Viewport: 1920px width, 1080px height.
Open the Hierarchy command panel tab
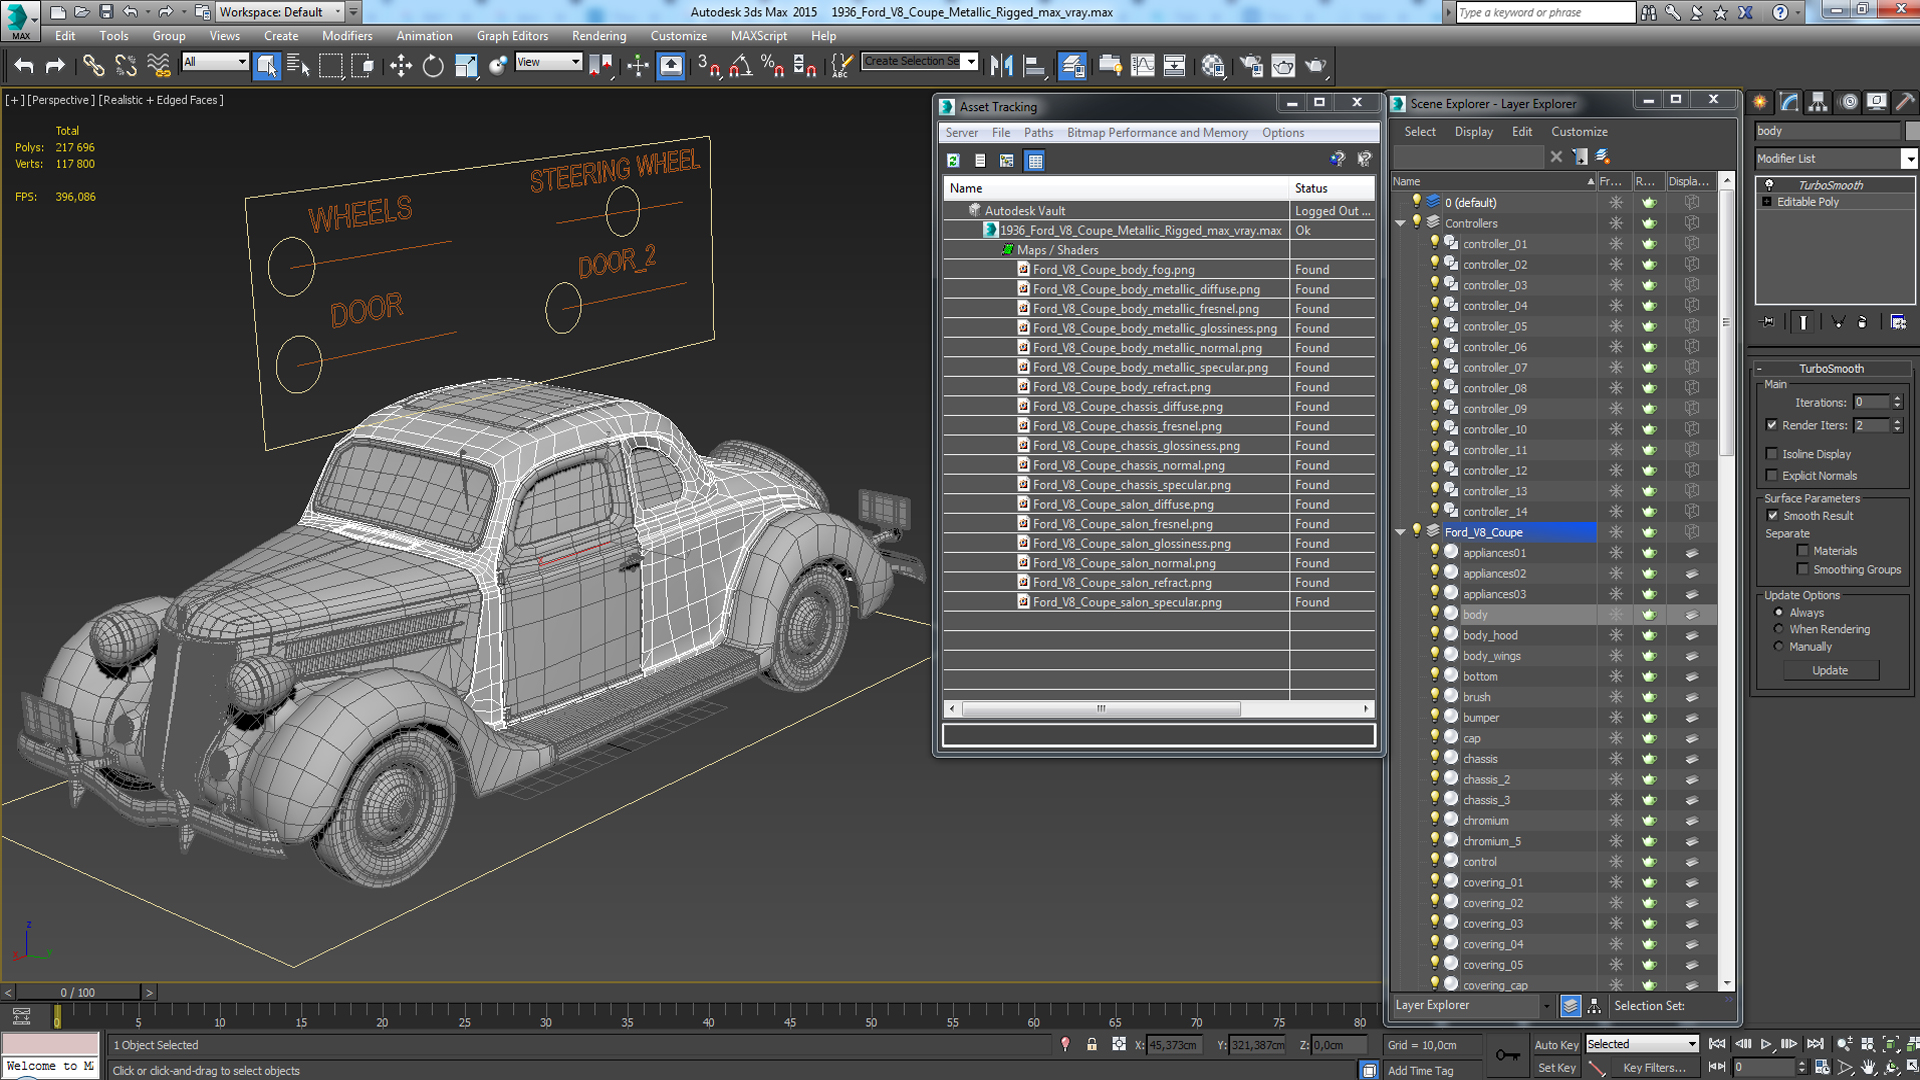tap(1818, 102)
